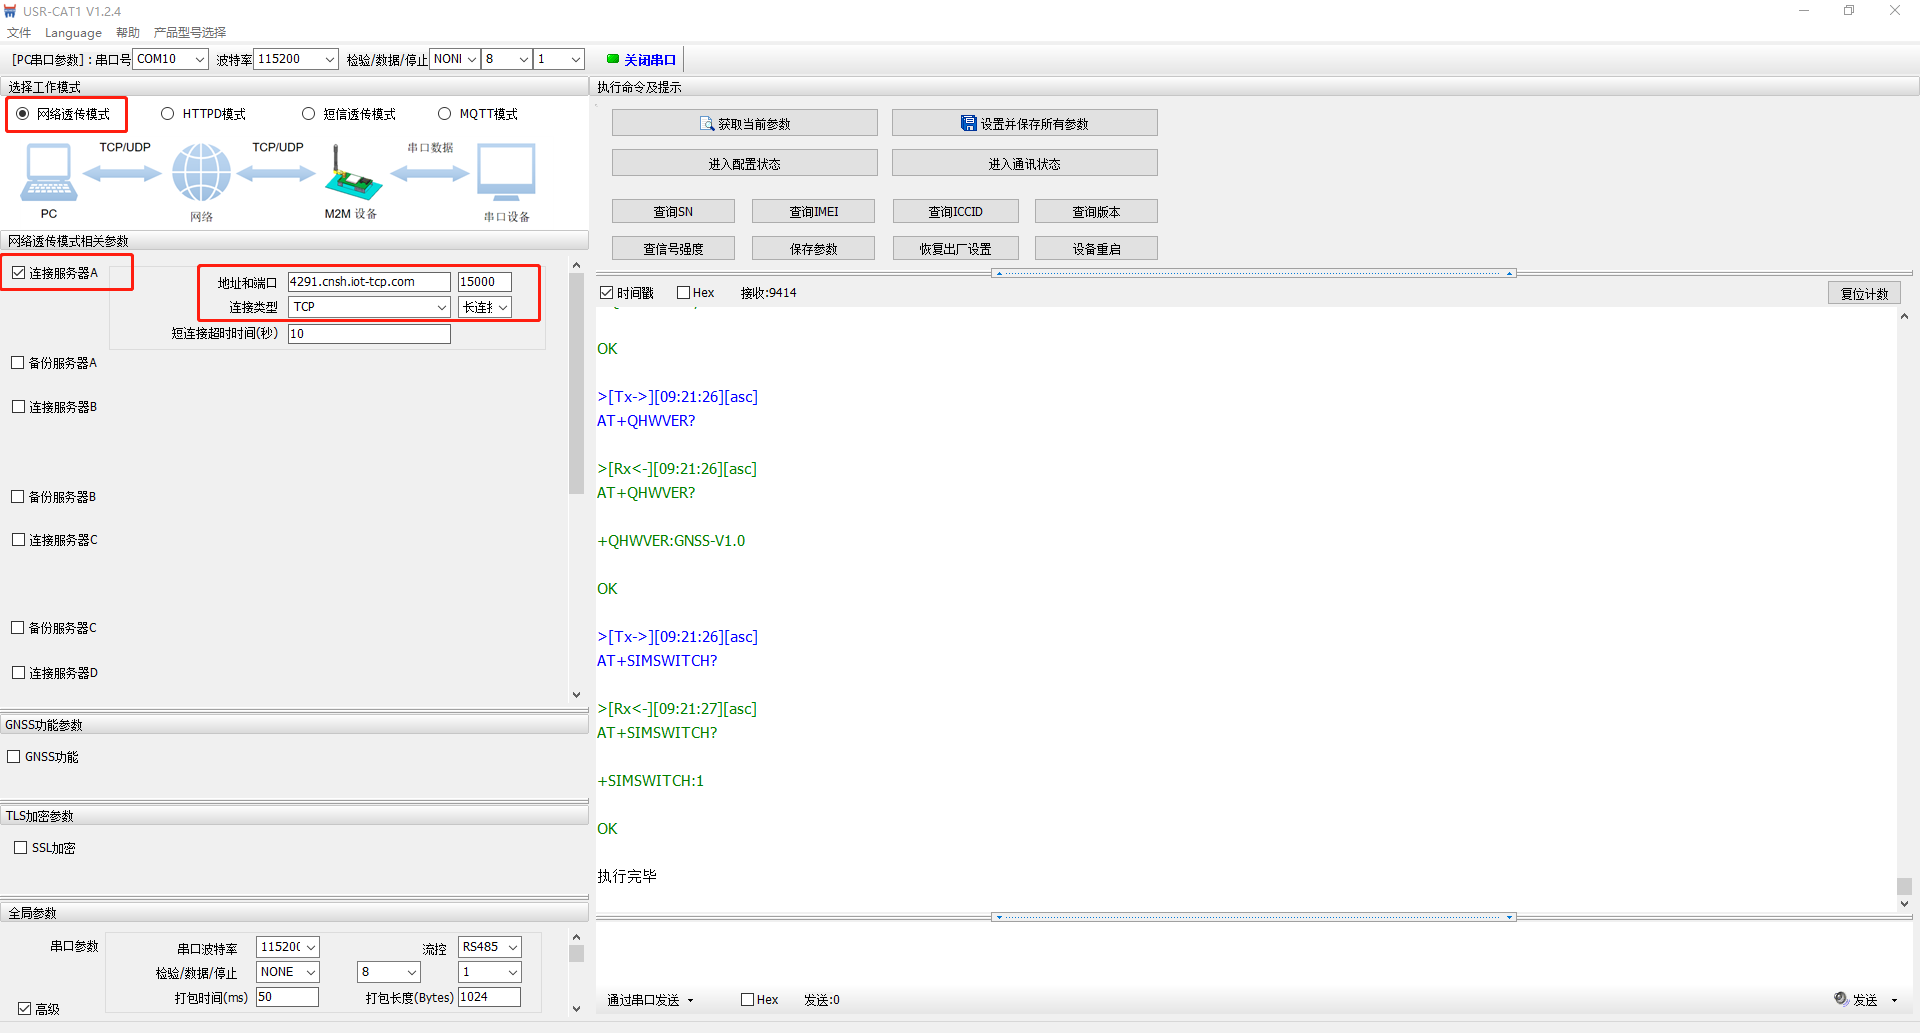Check the Hex receive display option
This screenshot has height=1033, width=1920.
point(684,293)
